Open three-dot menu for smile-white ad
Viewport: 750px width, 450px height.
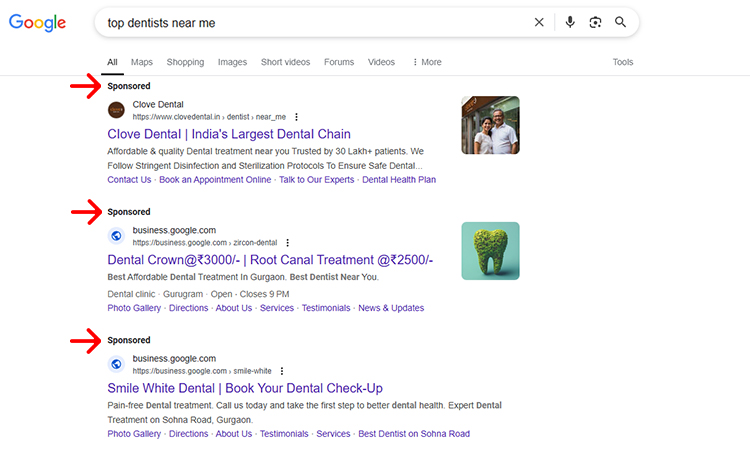pos(282,371)
